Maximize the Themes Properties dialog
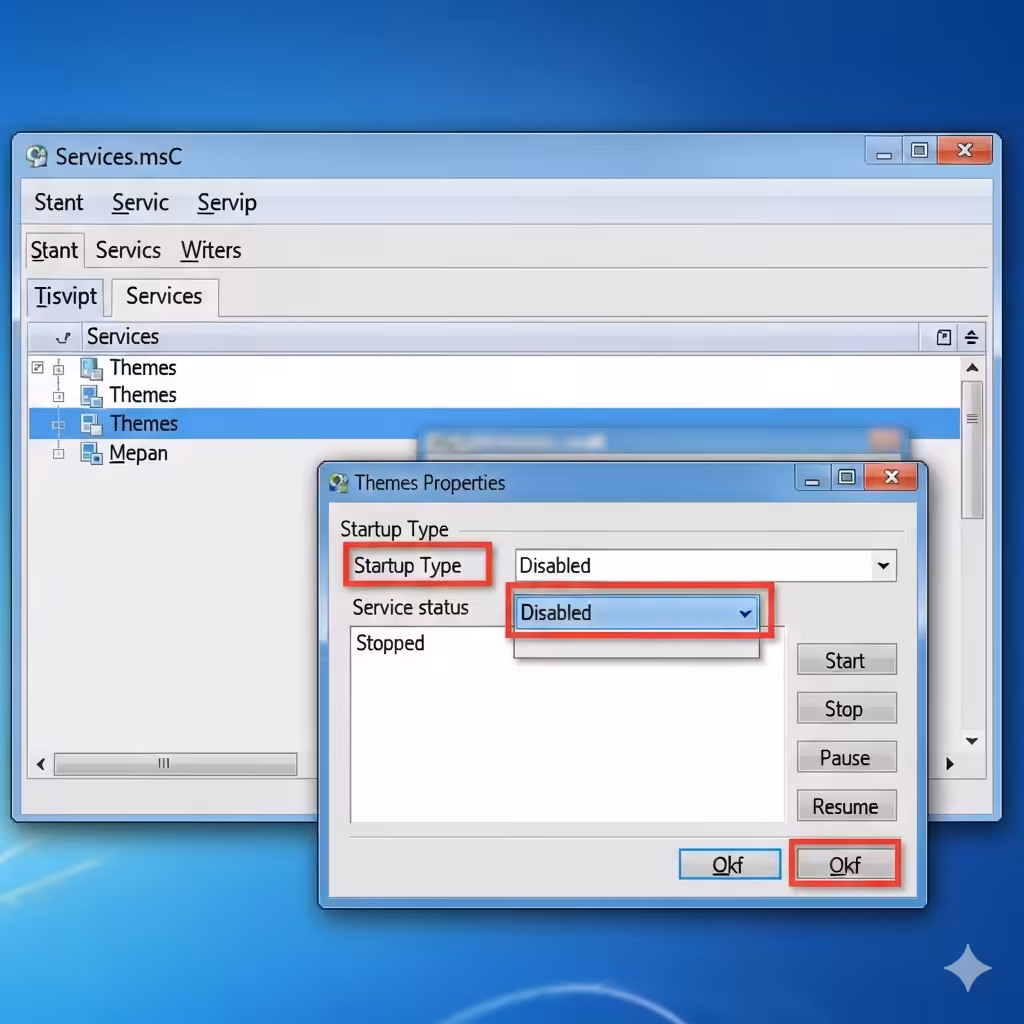Screen dimensions: 1024x1024 (847, 477)
